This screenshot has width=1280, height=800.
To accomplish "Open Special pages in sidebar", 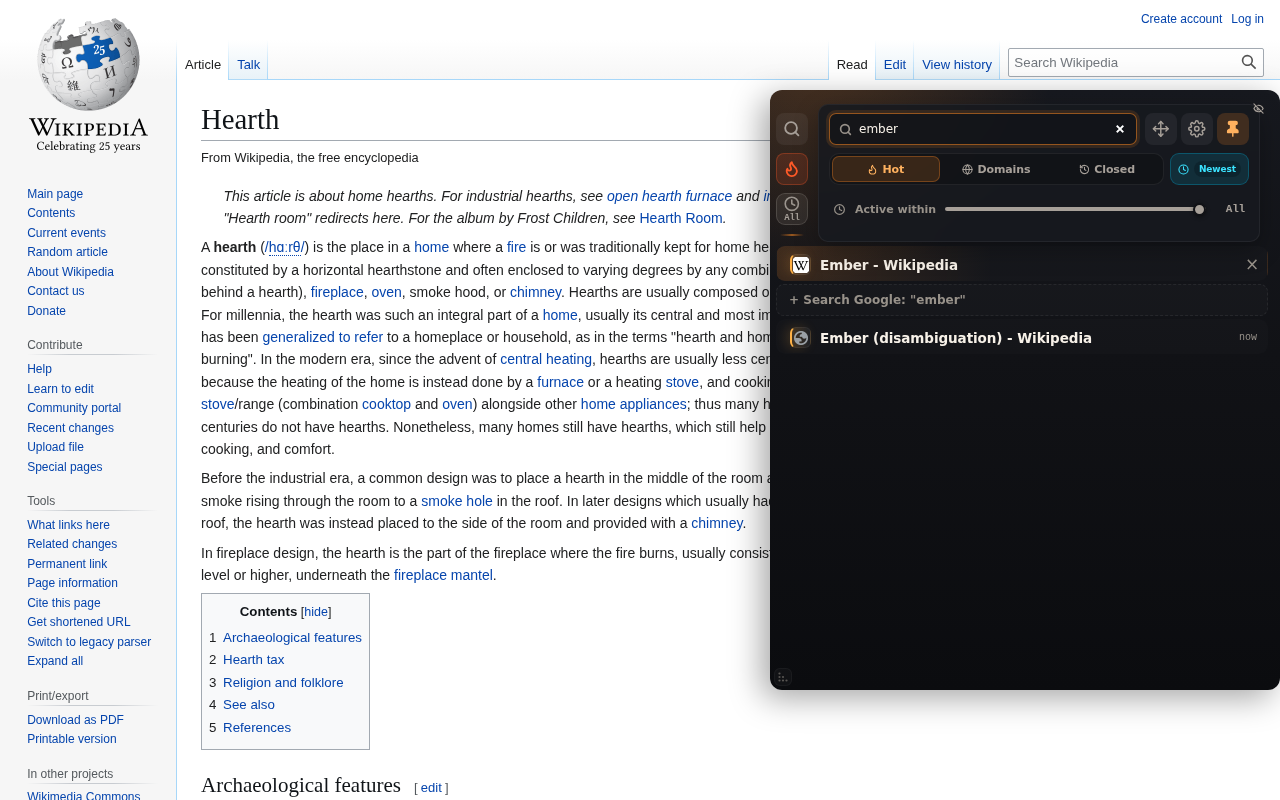I will pos(64,467).
